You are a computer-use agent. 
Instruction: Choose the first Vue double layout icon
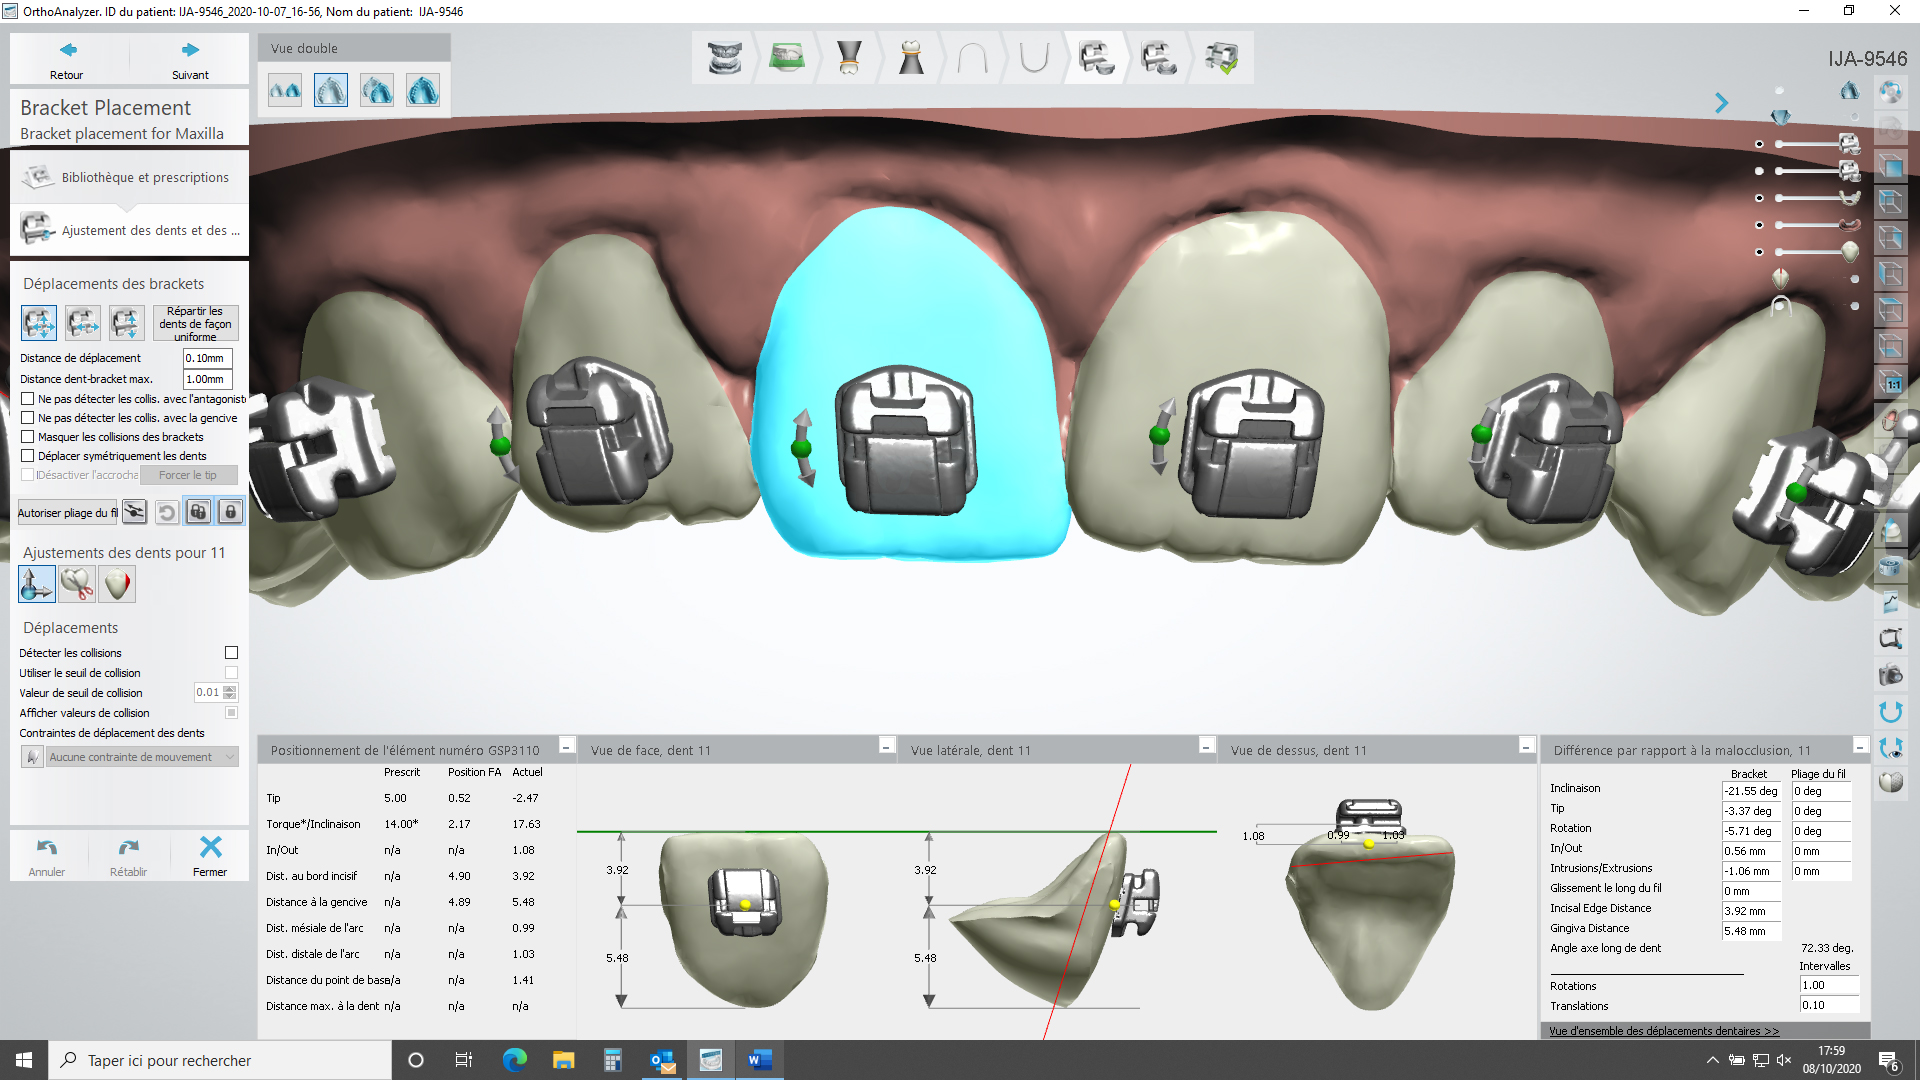[285, 91]
